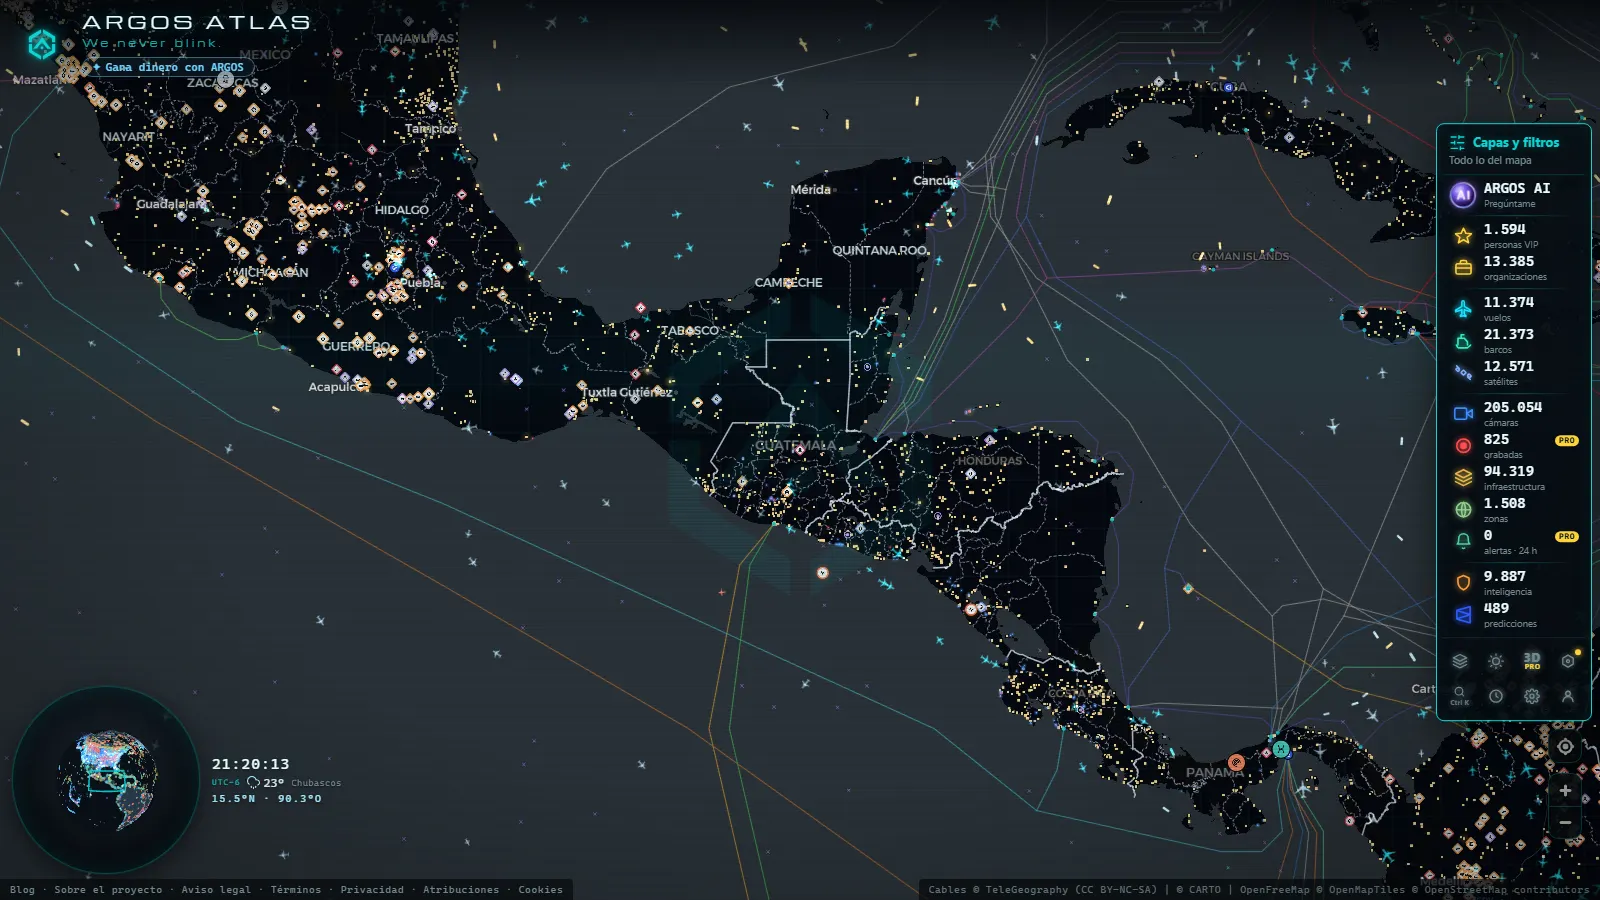Open the settings gear icon
Image resolution: width=1600 pixels, height=900 pixels.
(1532, 696)
